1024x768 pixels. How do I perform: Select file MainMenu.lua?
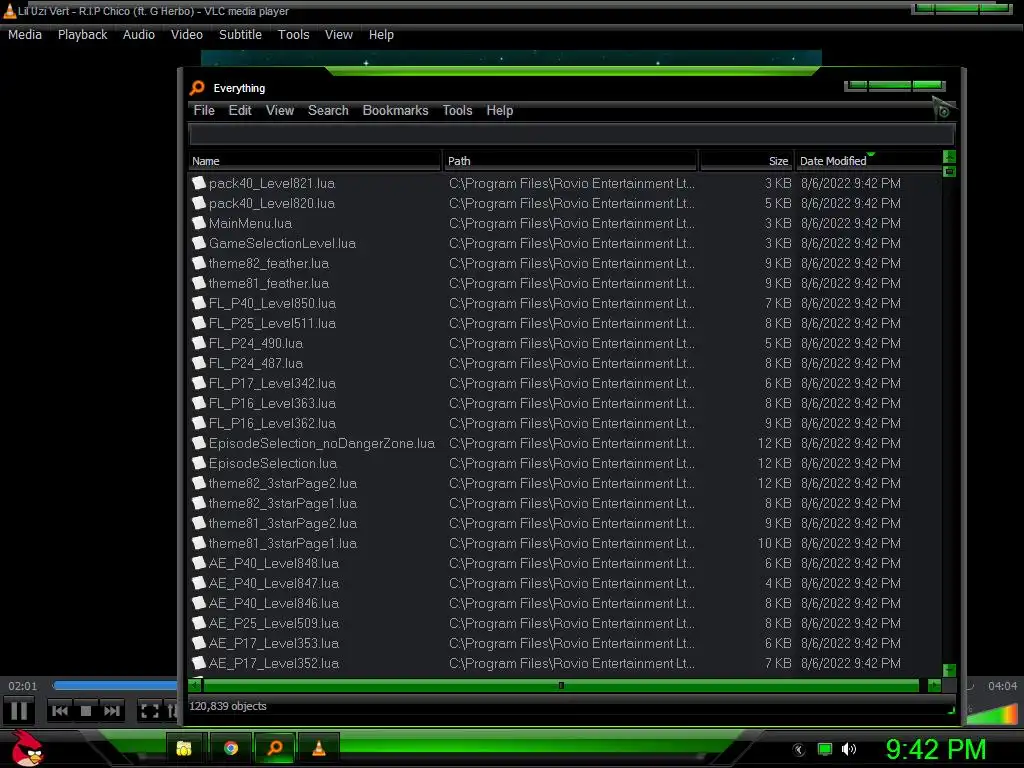pos(250,223)
